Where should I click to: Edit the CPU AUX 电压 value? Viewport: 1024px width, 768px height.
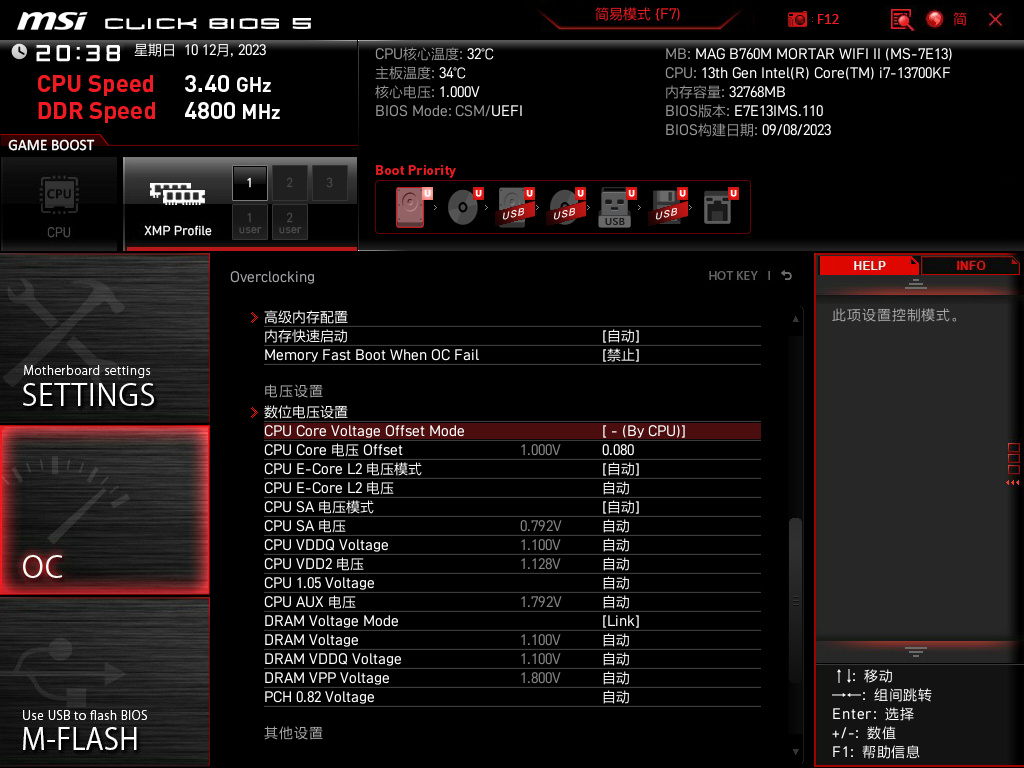(616, 601)
